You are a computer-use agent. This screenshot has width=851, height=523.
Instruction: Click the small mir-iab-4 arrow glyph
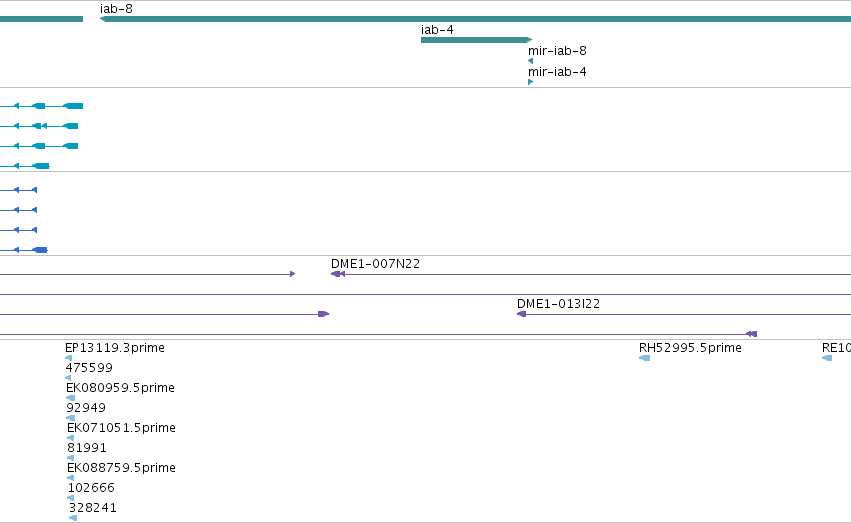(x=530, y=82)
